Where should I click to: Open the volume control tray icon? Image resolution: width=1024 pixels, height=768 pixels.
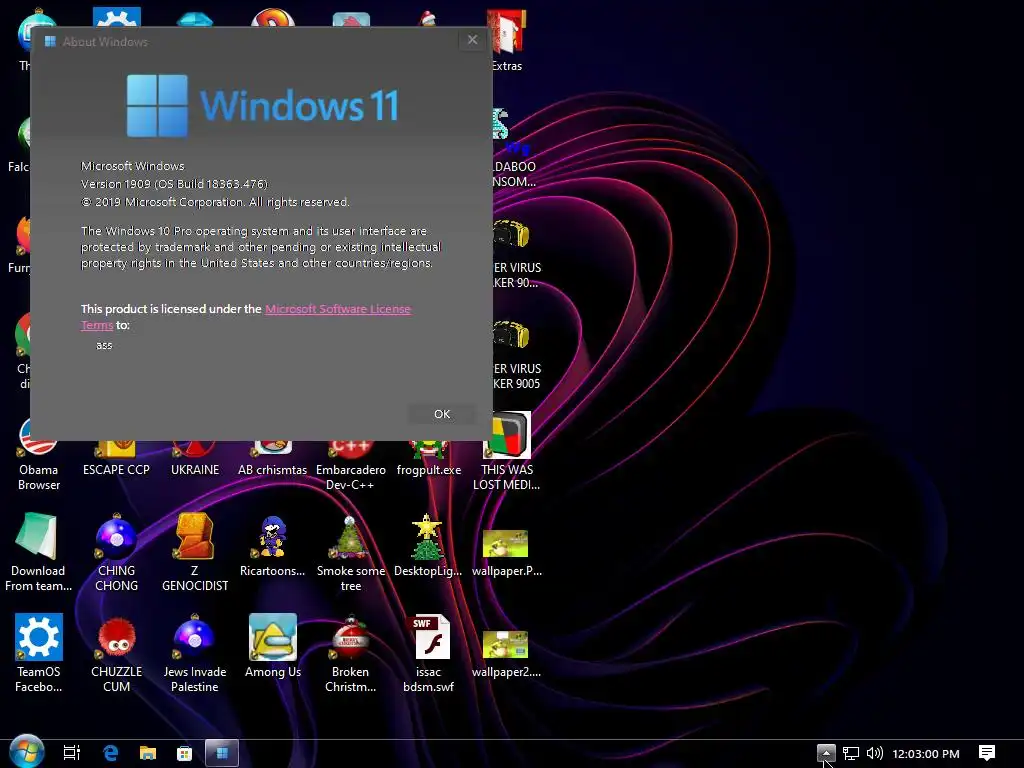(874, 753)
